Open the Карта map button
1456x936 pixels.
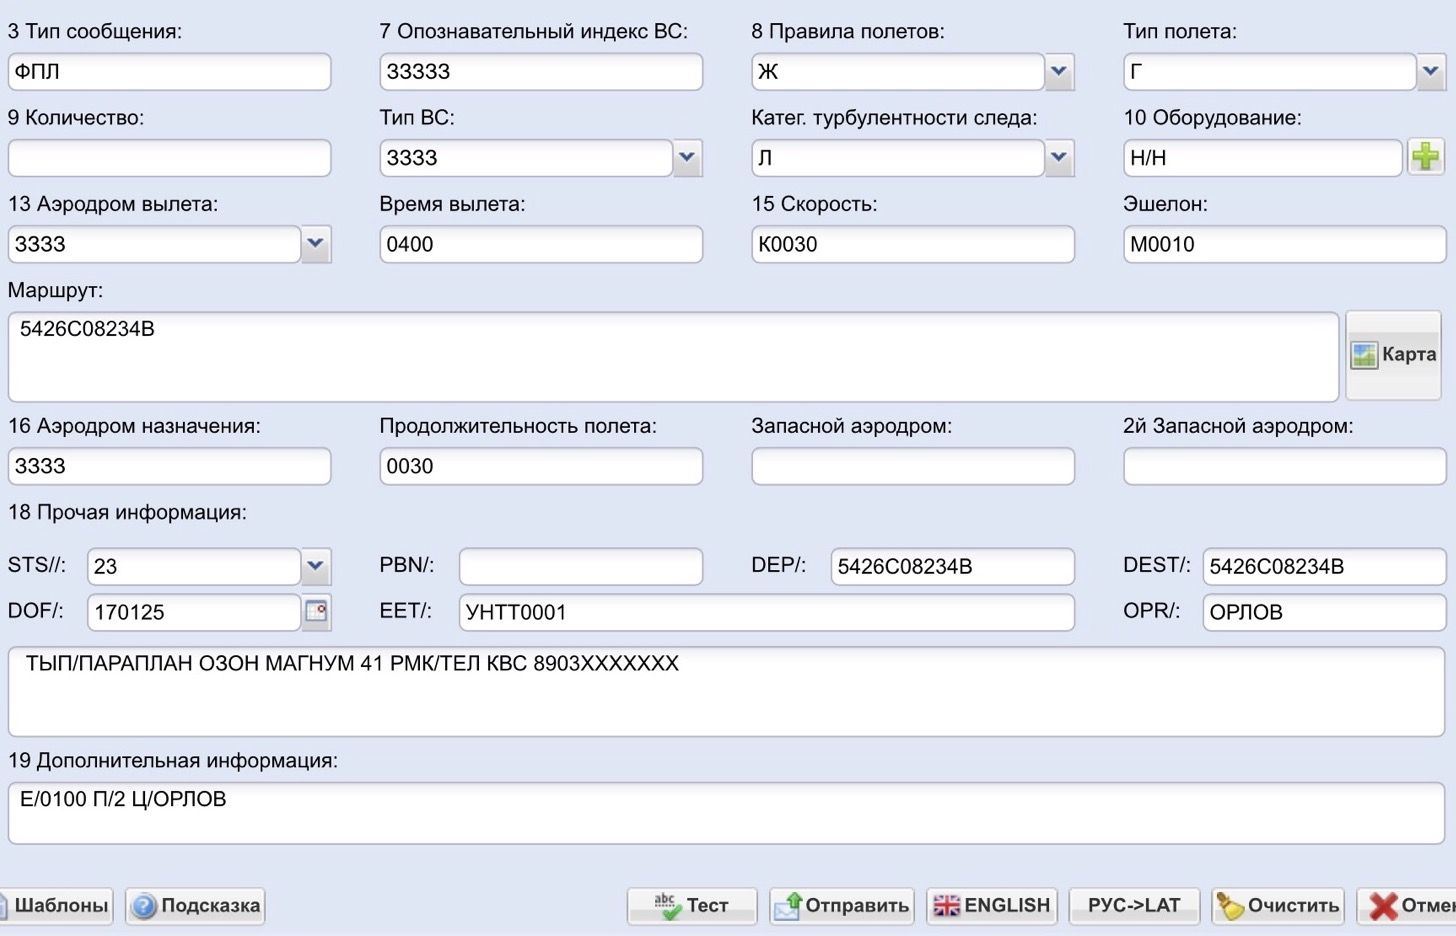click(x=1393, y=355)
